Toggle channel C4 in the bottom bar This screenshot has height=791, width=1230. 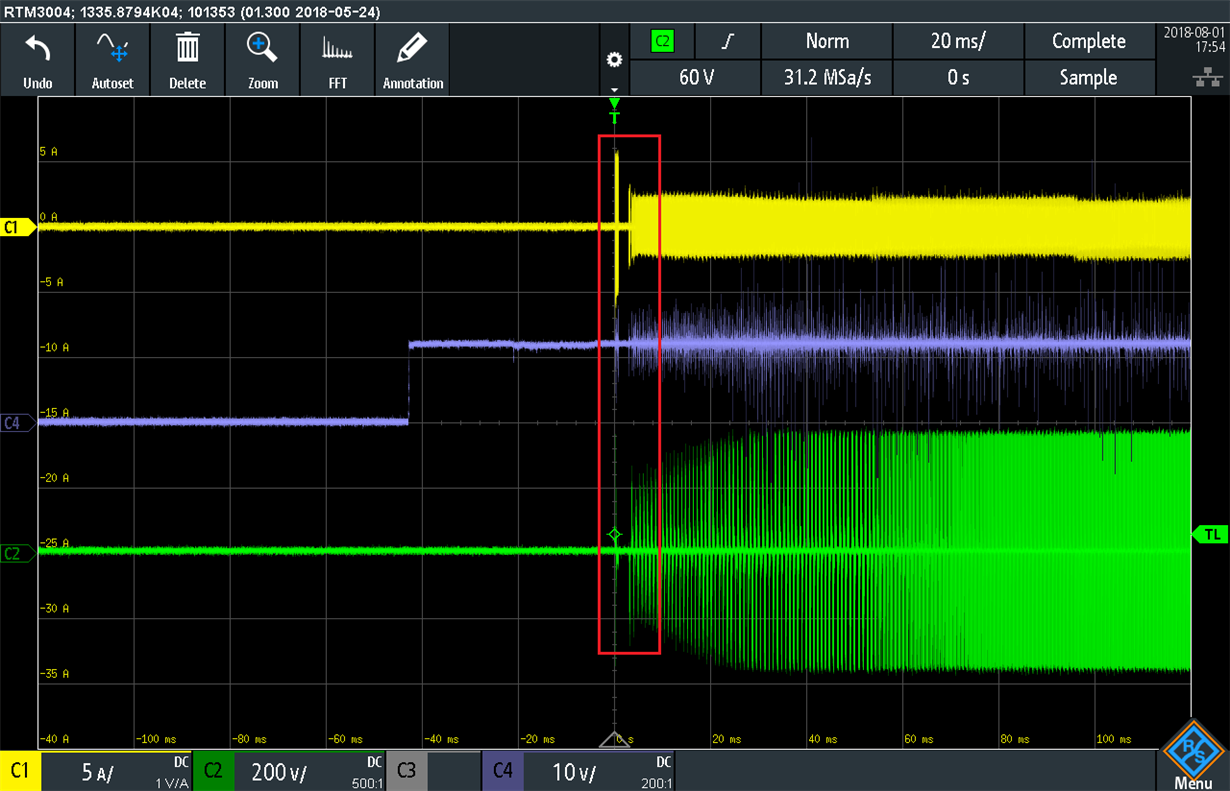click(x=503, y=771)
